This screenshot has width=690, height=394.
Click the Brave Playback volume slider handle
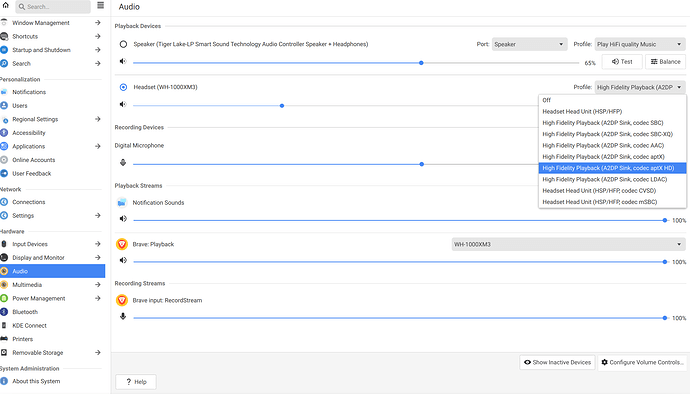pos(664,262)
